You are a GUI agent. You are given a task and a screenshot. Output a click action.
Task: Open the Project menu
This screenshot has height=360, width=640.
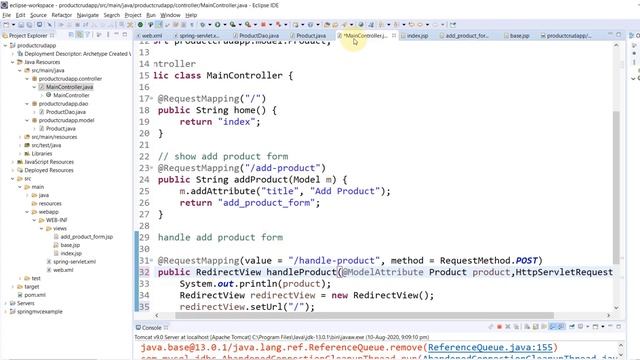click(133, 15)
